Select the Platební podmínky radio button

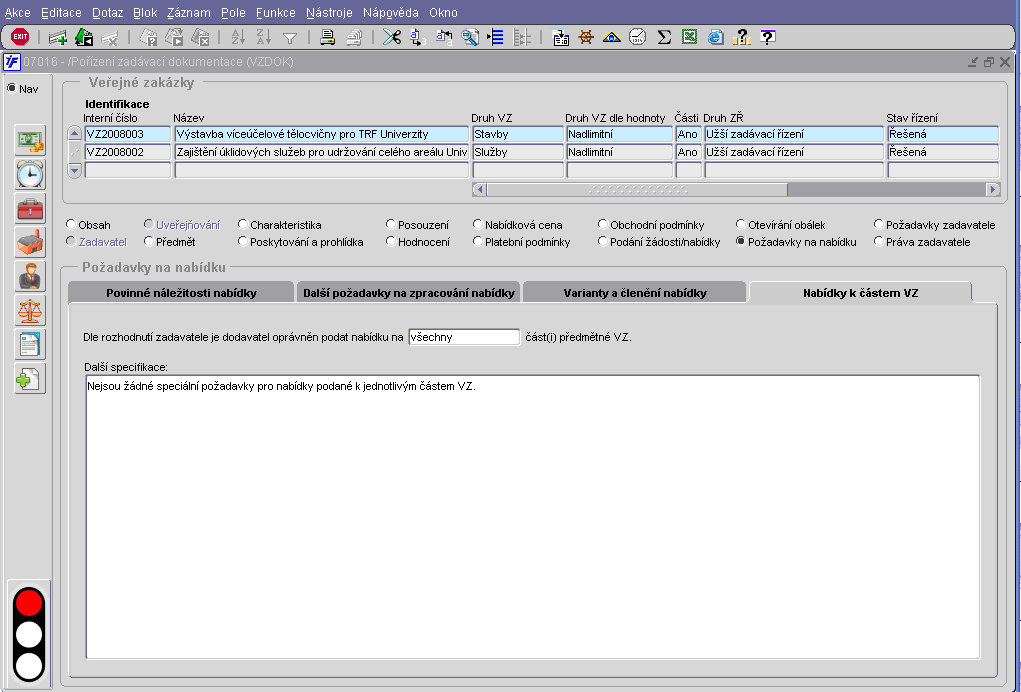478,242
